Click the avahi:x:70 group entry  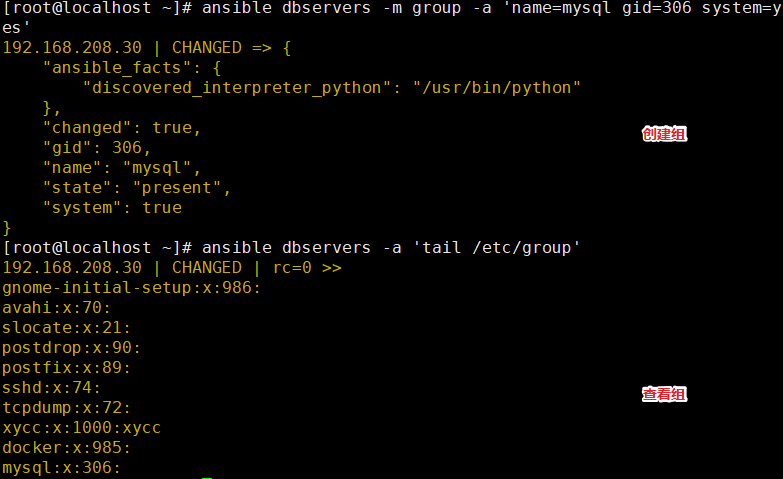coord(56,308)
